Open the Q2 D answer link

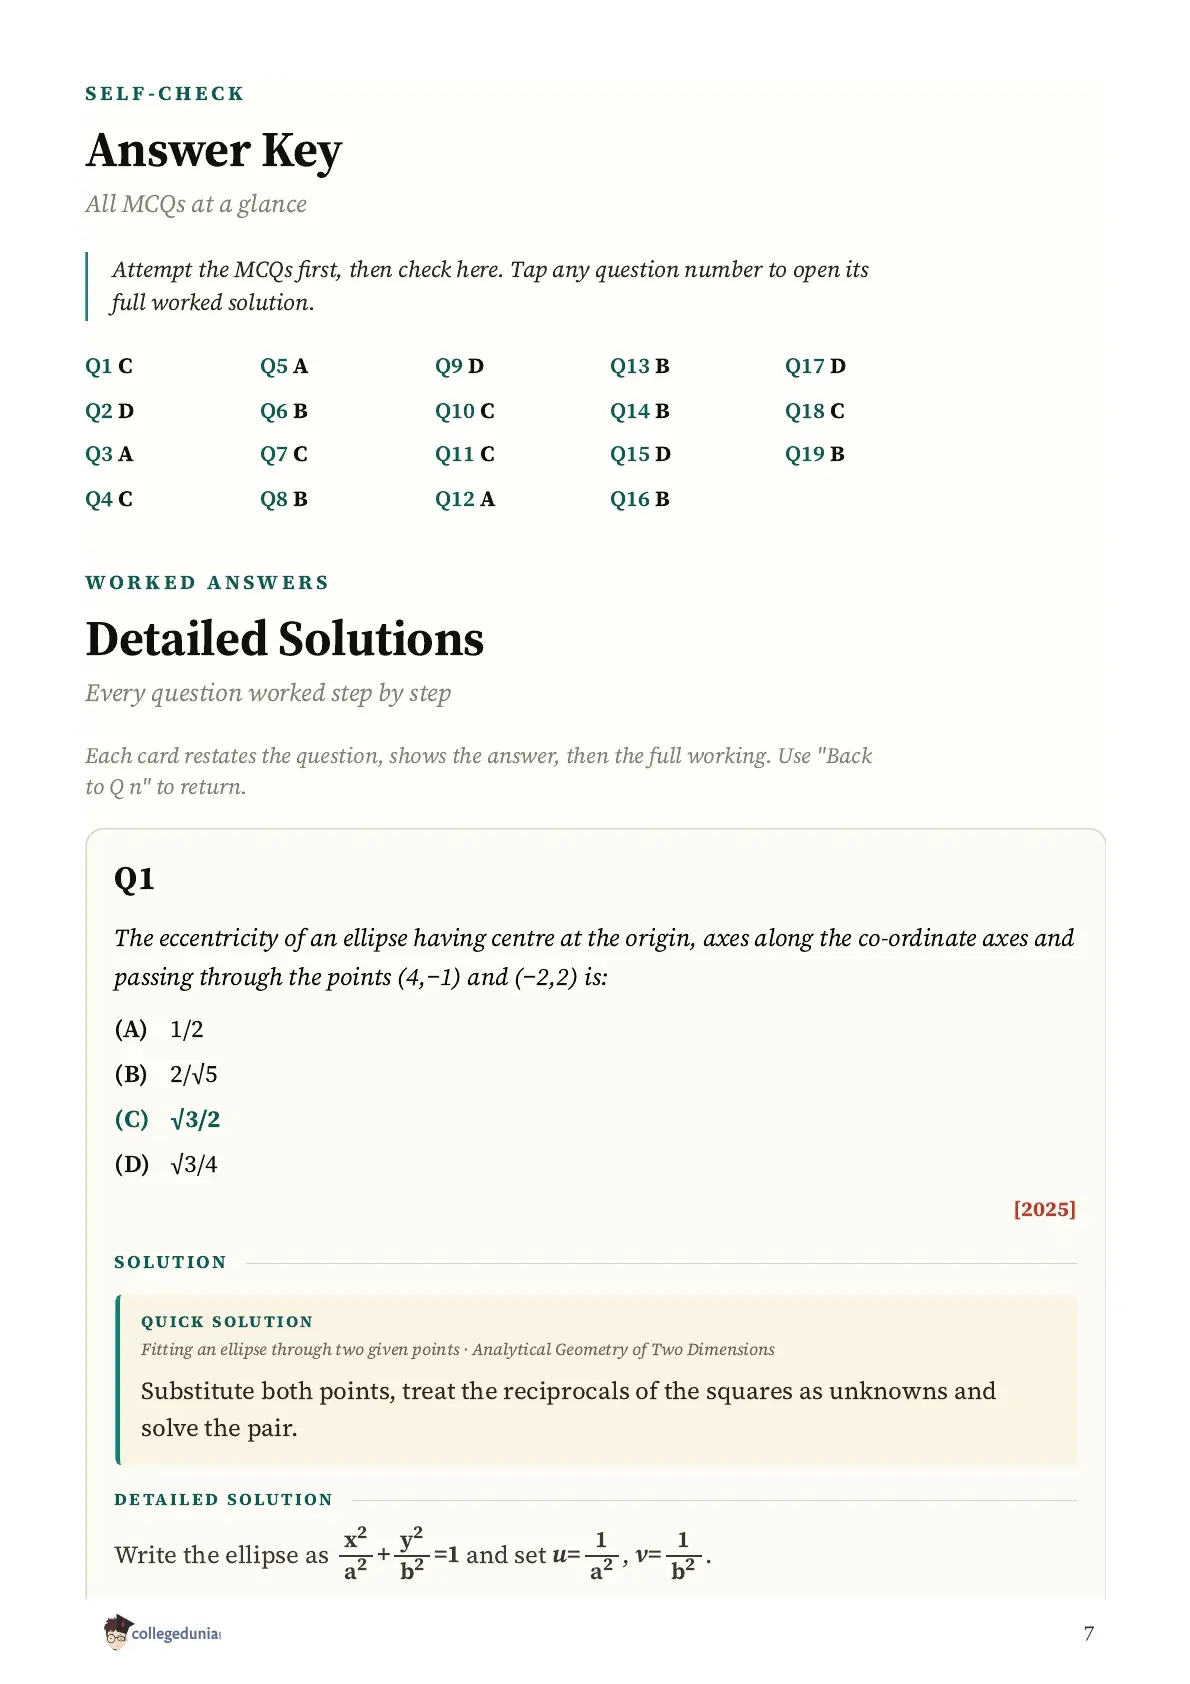tap(109, 411)
